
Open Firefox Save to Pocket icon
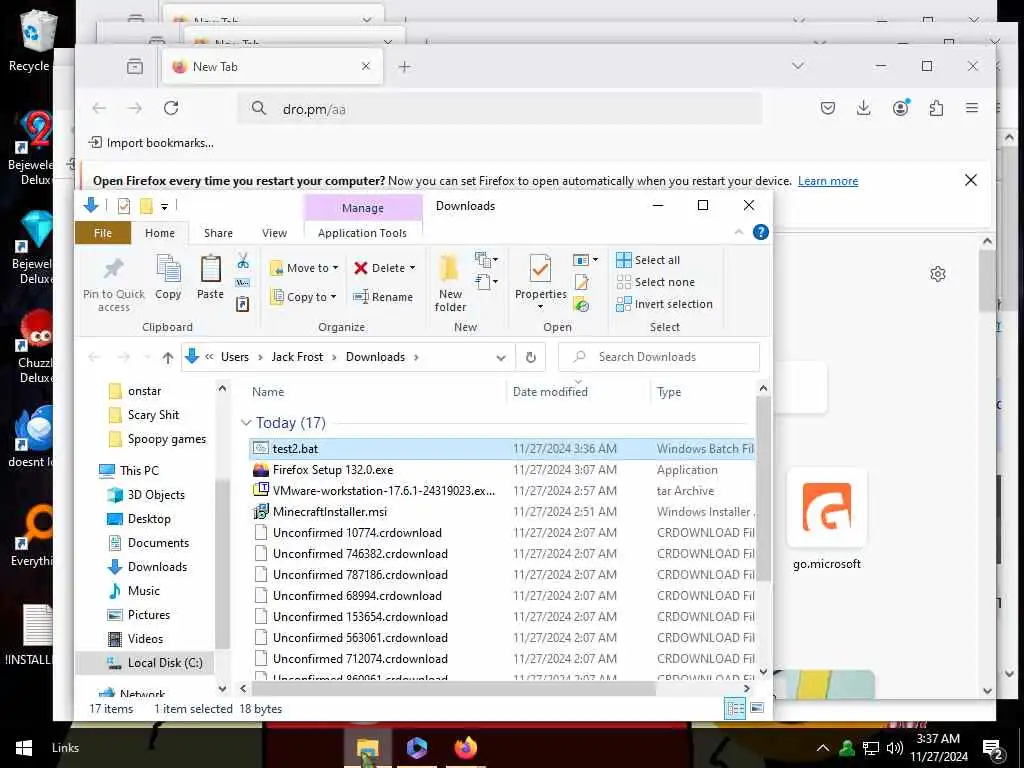pyautogui.click(x=827, y=108)
